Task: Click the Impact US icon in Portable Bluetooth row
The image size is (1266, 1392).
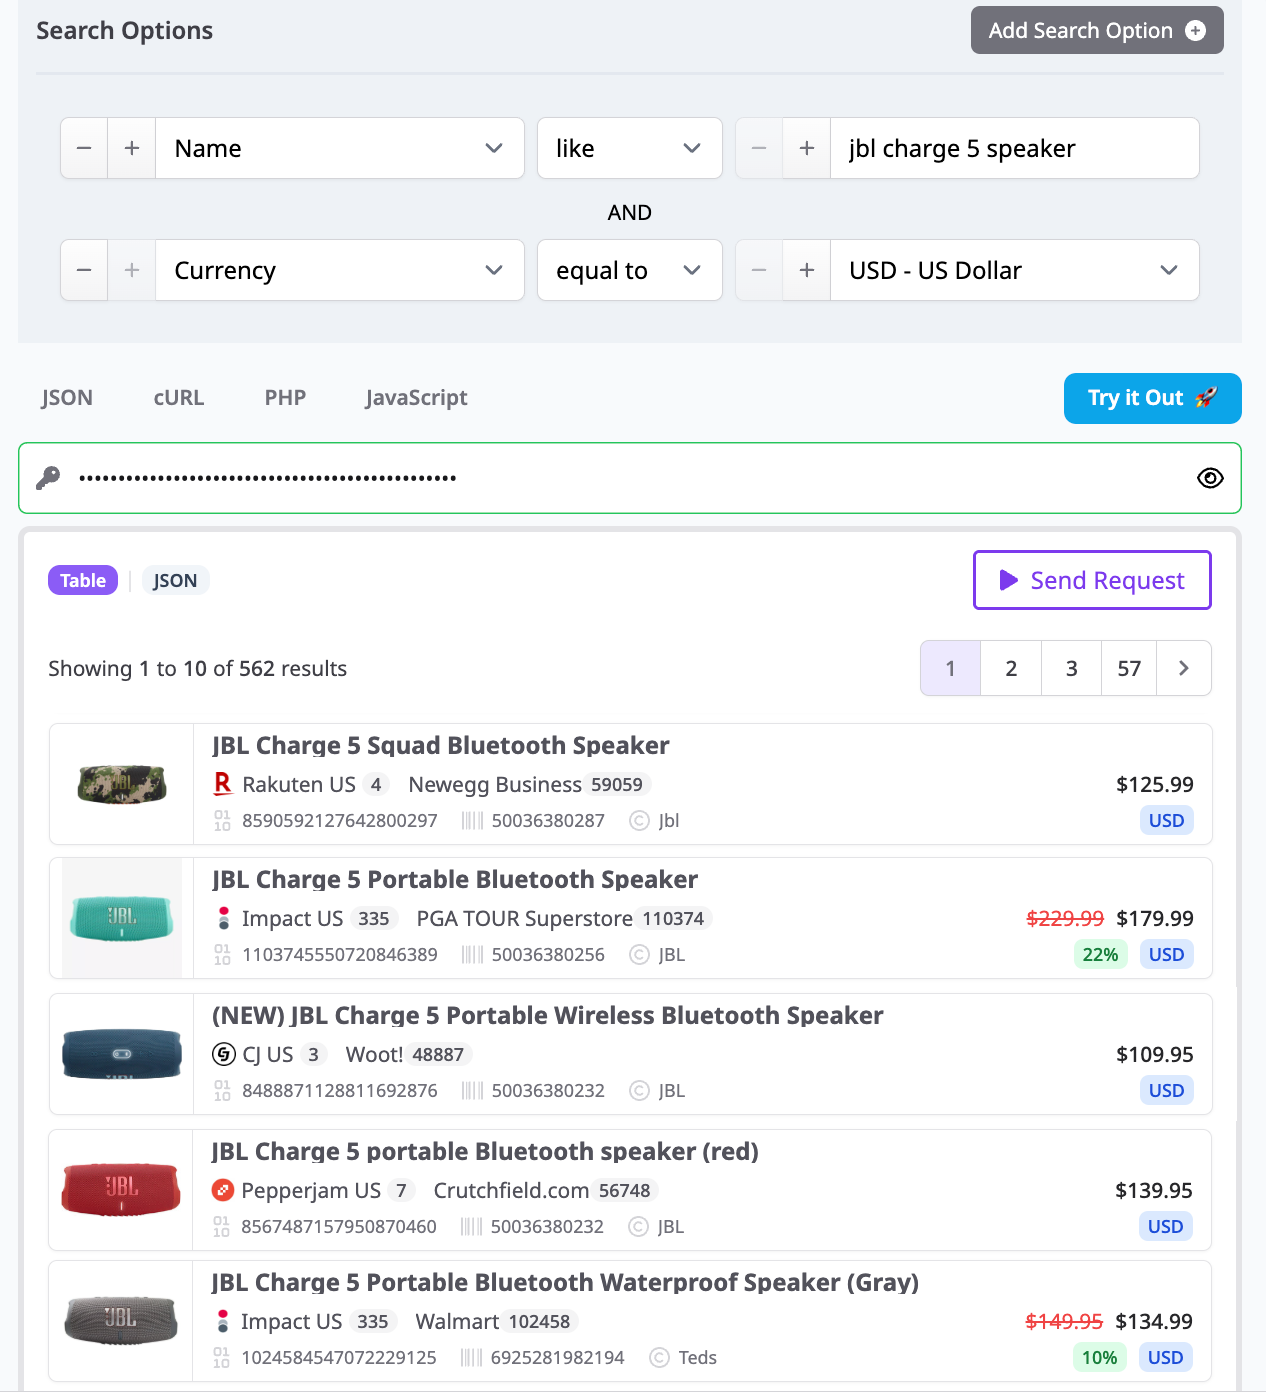Action: (x=224, y=918)
